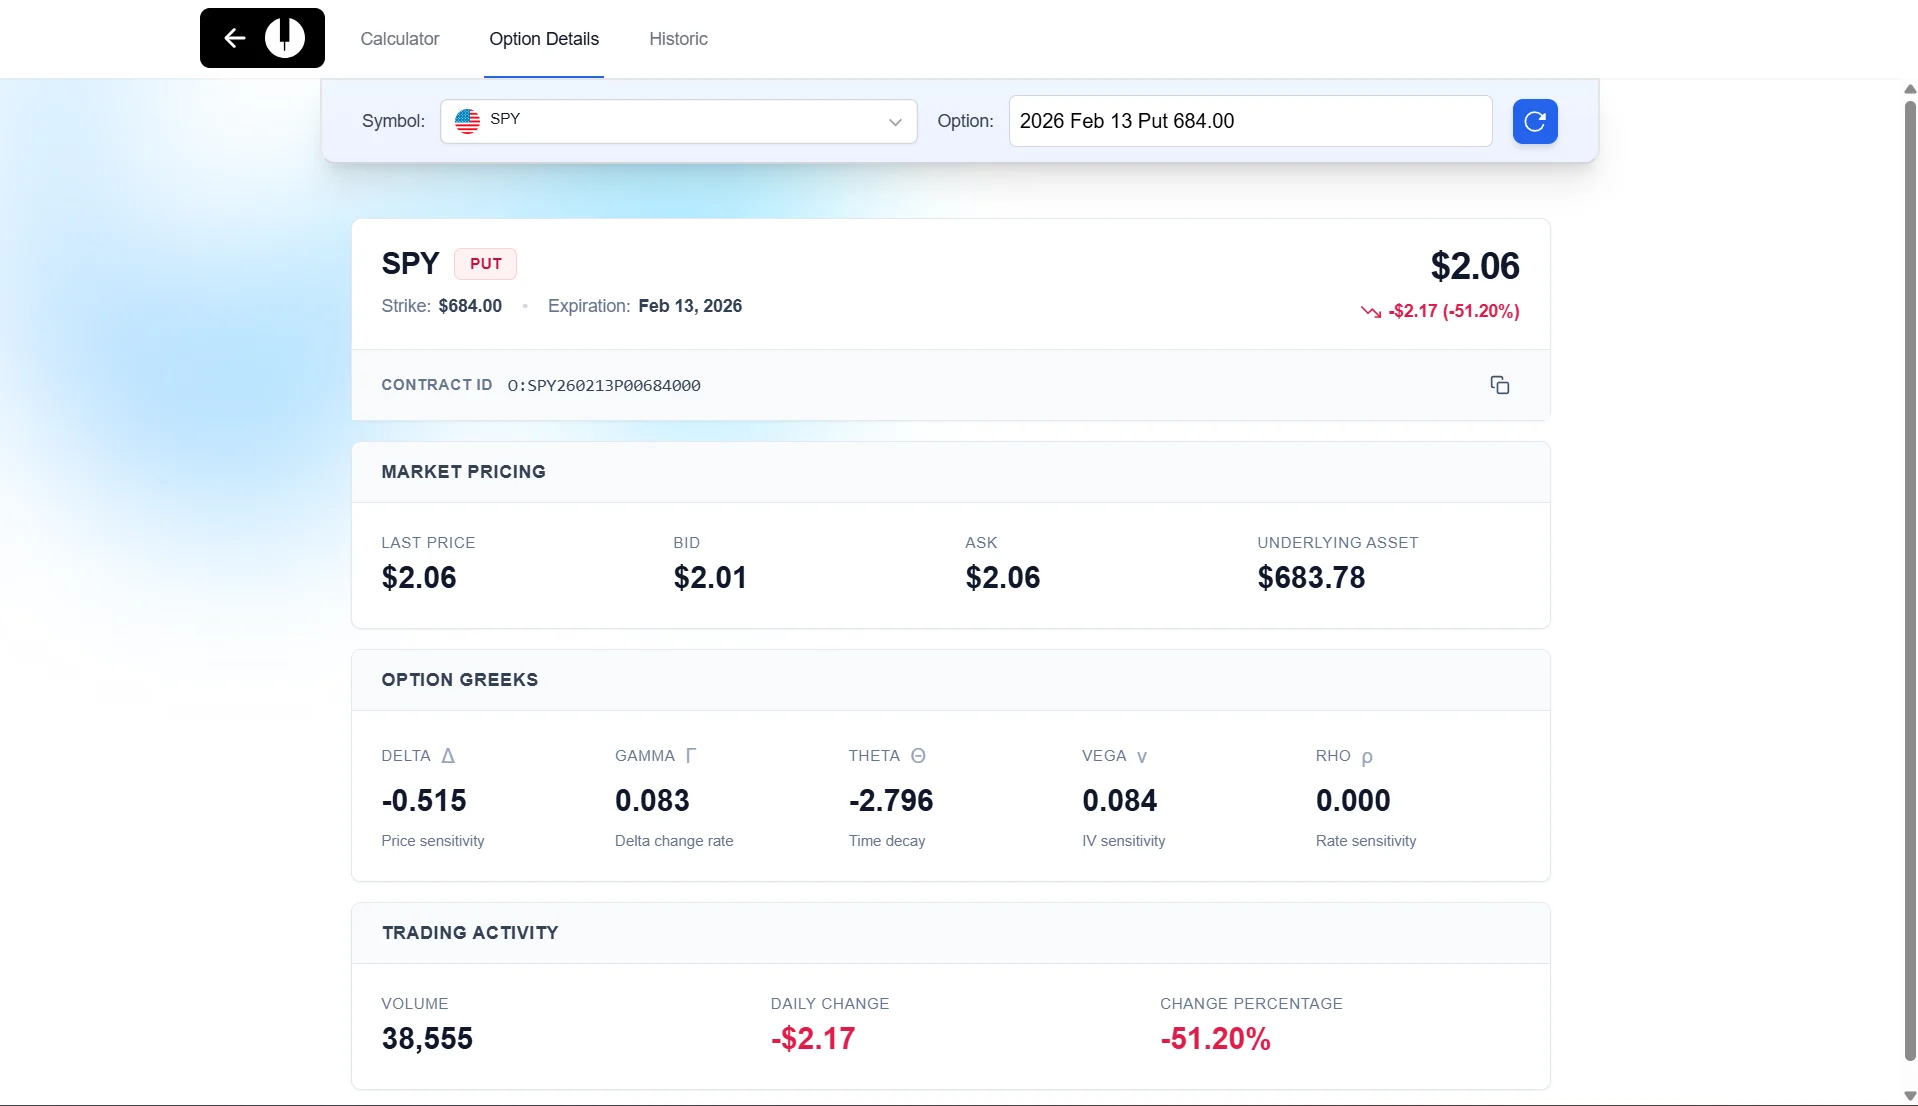Click the PUT badge next to SPY
Viewport: 1918px width, 1106px height.
[x=485, y=264]
